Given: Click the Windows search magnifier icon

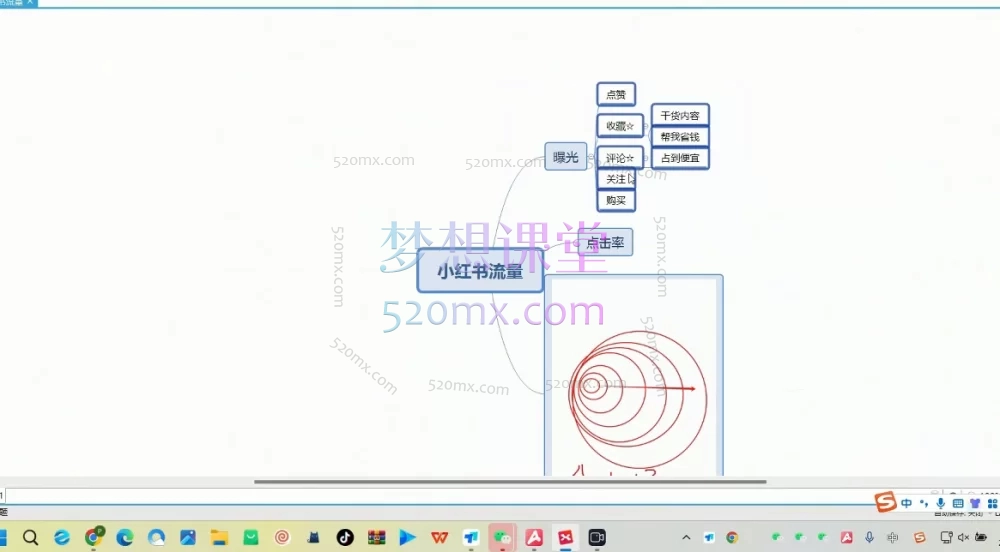Looking at the screenshot, I should click(x=30, y=538).
